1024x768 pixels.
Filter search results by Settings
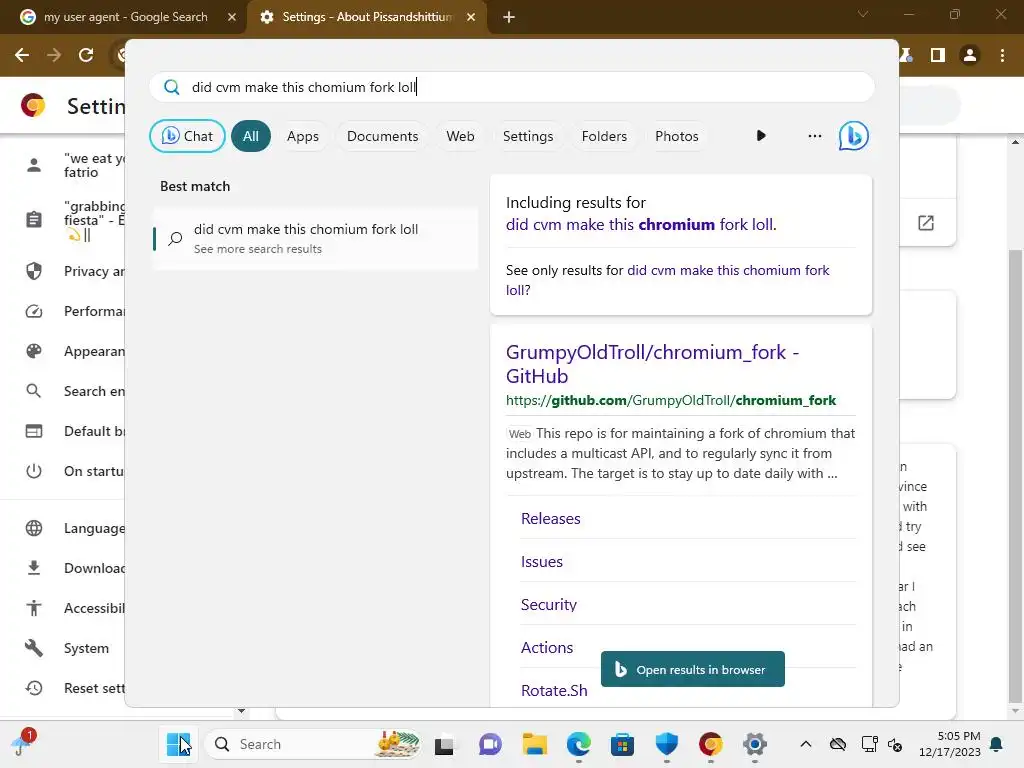[x=528, y=136]
